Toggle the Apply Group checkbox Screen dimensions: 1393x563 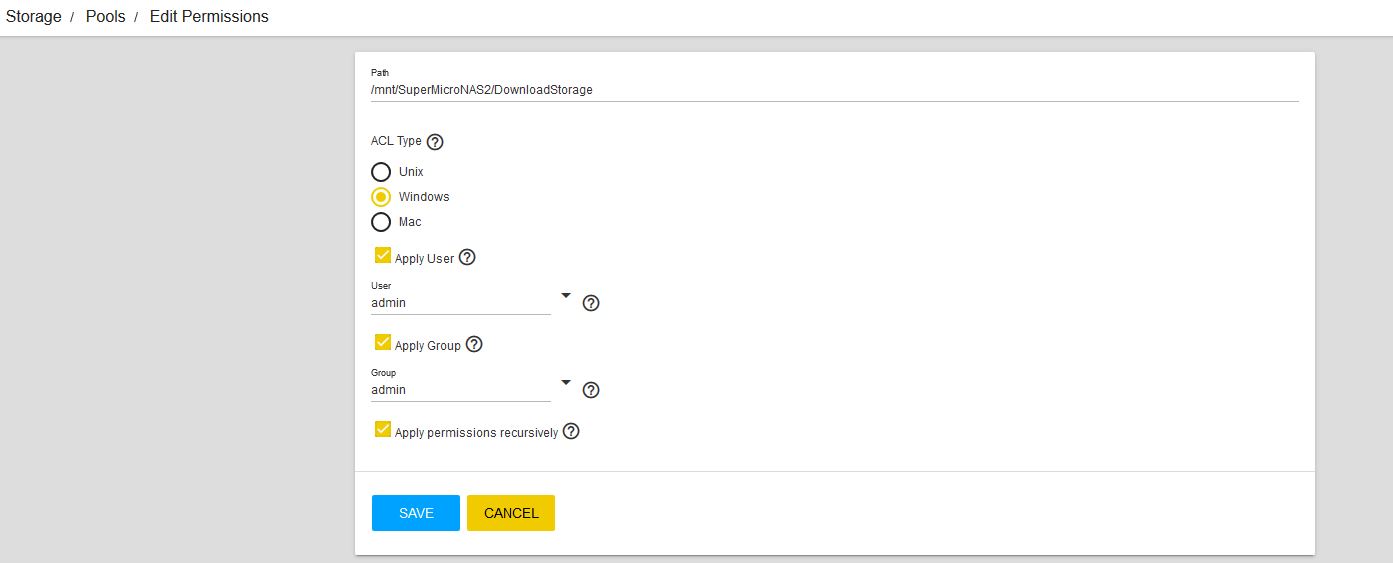pyautogui.click(x=382, y=343)
